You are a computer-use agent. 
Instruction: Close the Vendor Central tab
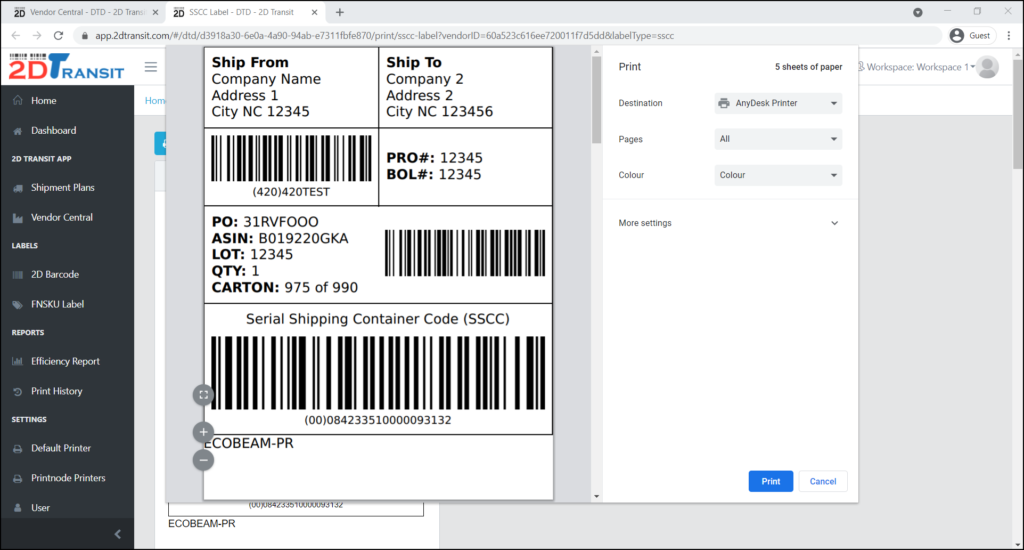155,12
